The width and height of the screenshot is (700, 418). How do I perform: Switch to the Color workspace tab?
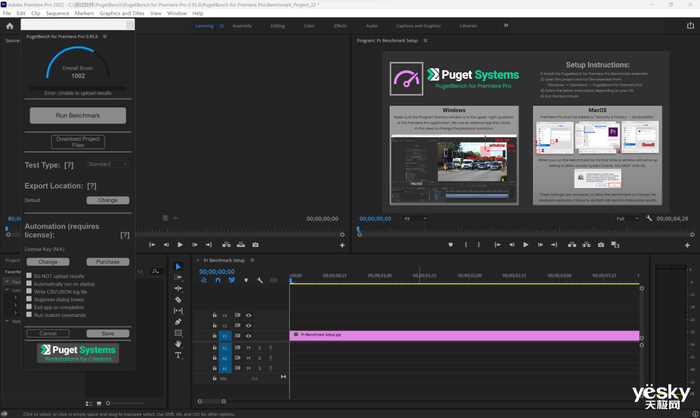click(x=307, y=25)
